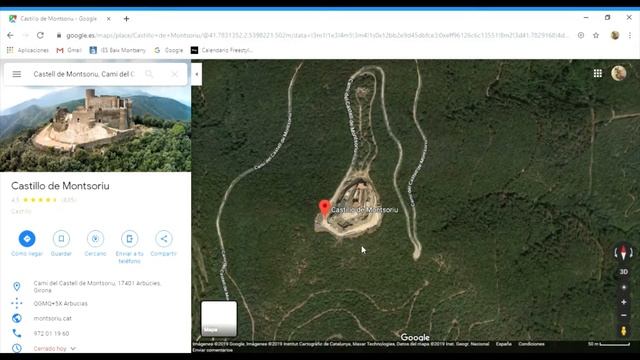The width and height of the screenshot is (640, 360).
Task: Click the address location pin icon
Action: click(x=17, y=287)
